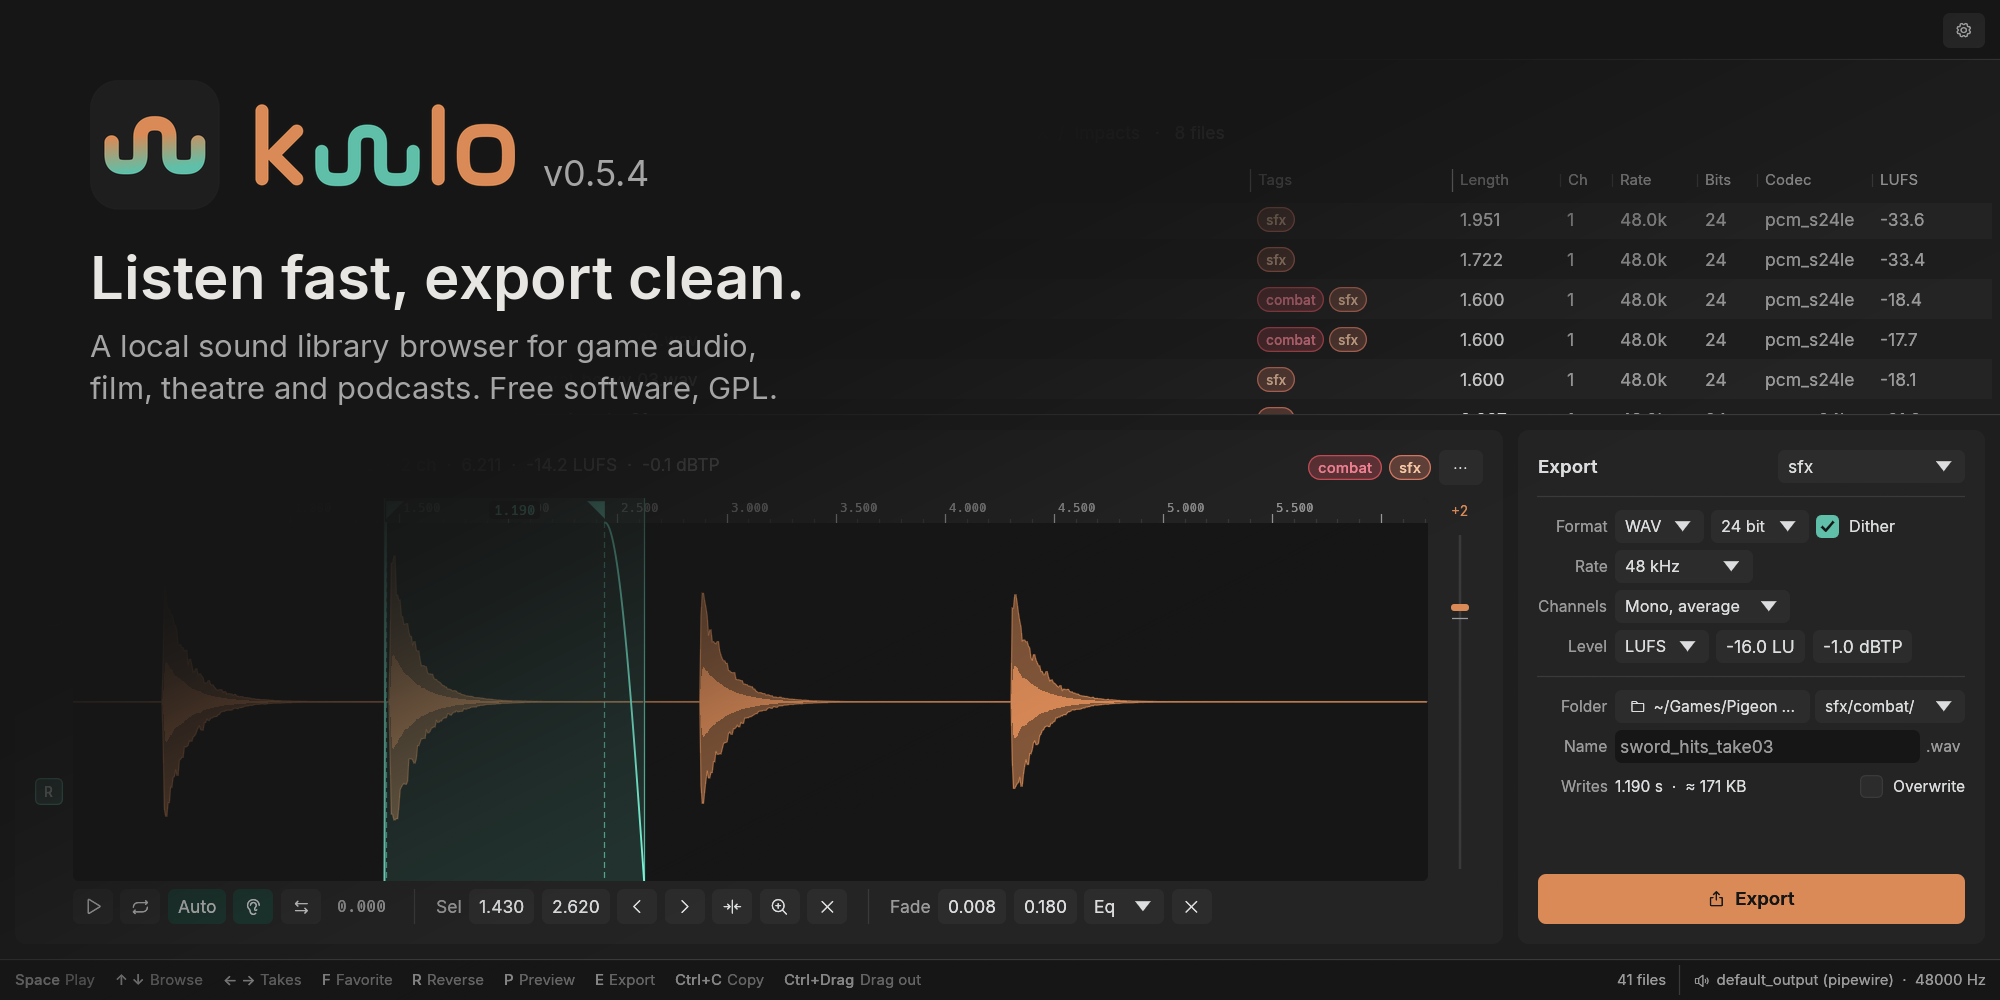2000x1000 pixels.
Task: Click the snap-to-center trim icon
Action: (732, 907)
